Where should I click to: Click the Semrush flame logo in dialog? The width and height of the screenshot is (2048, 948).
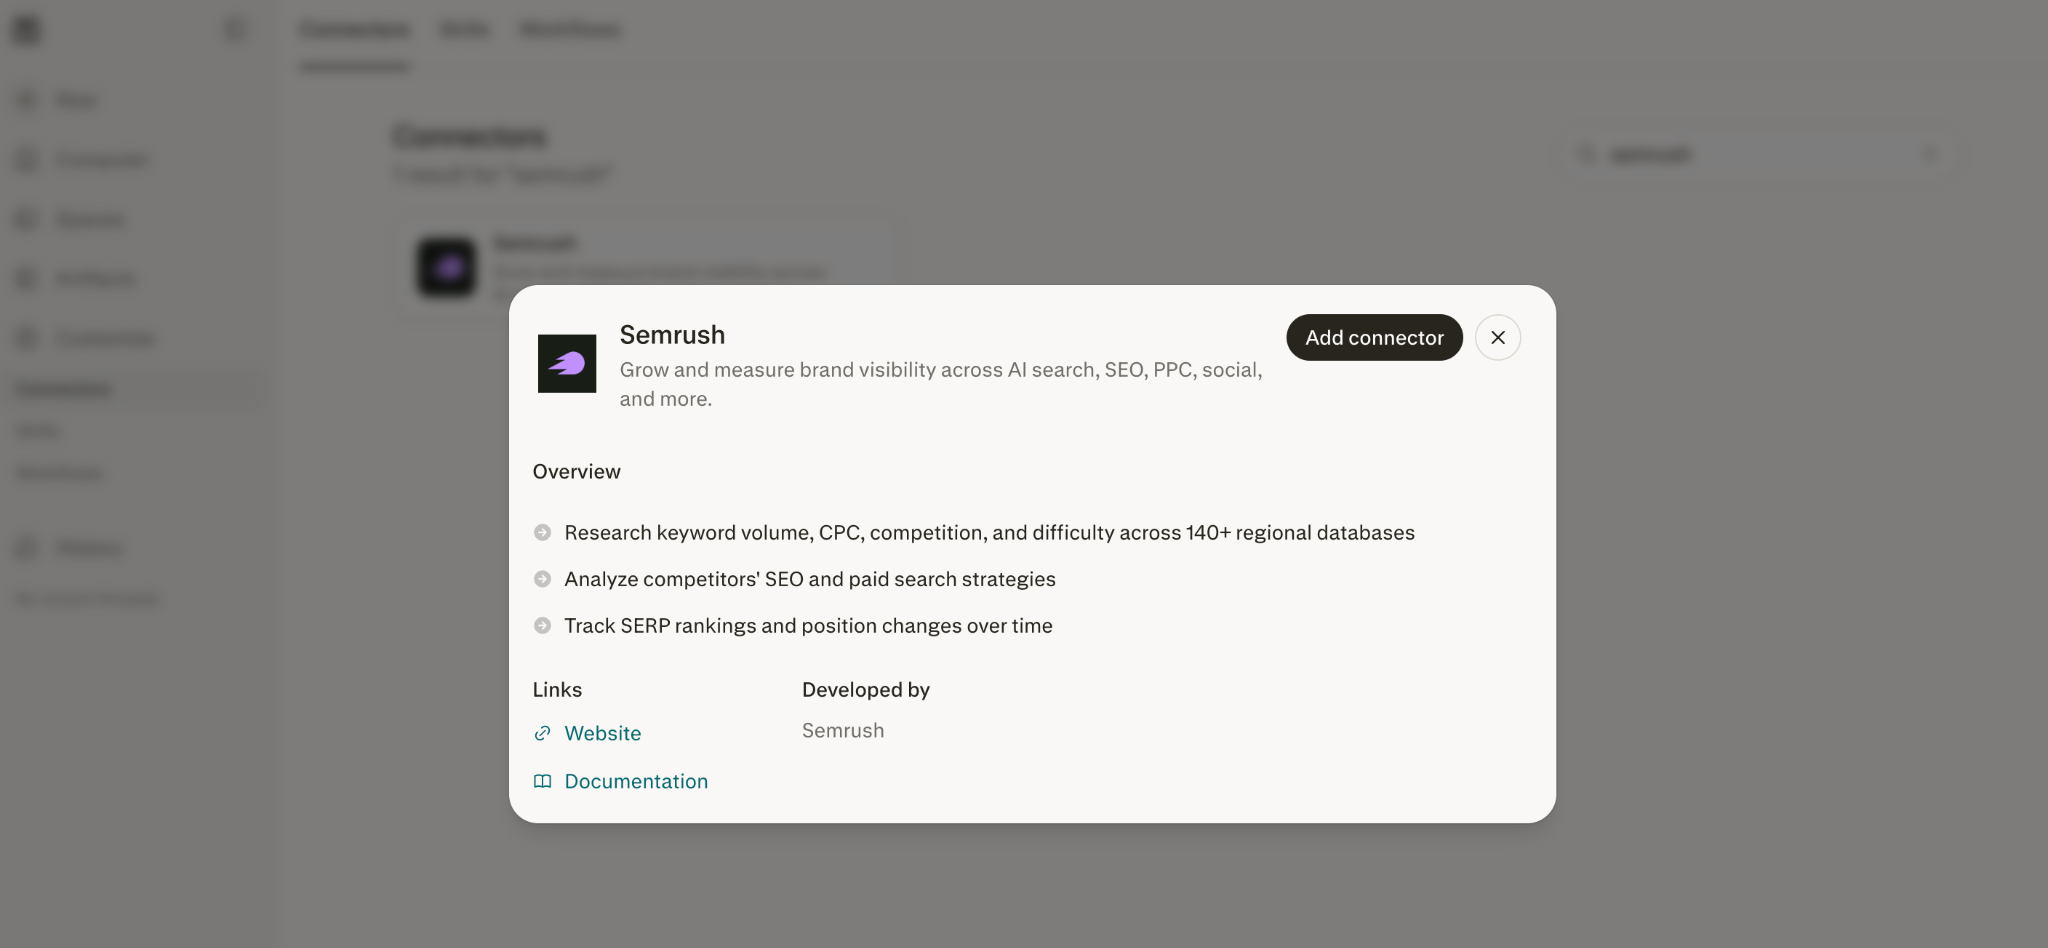567,363
